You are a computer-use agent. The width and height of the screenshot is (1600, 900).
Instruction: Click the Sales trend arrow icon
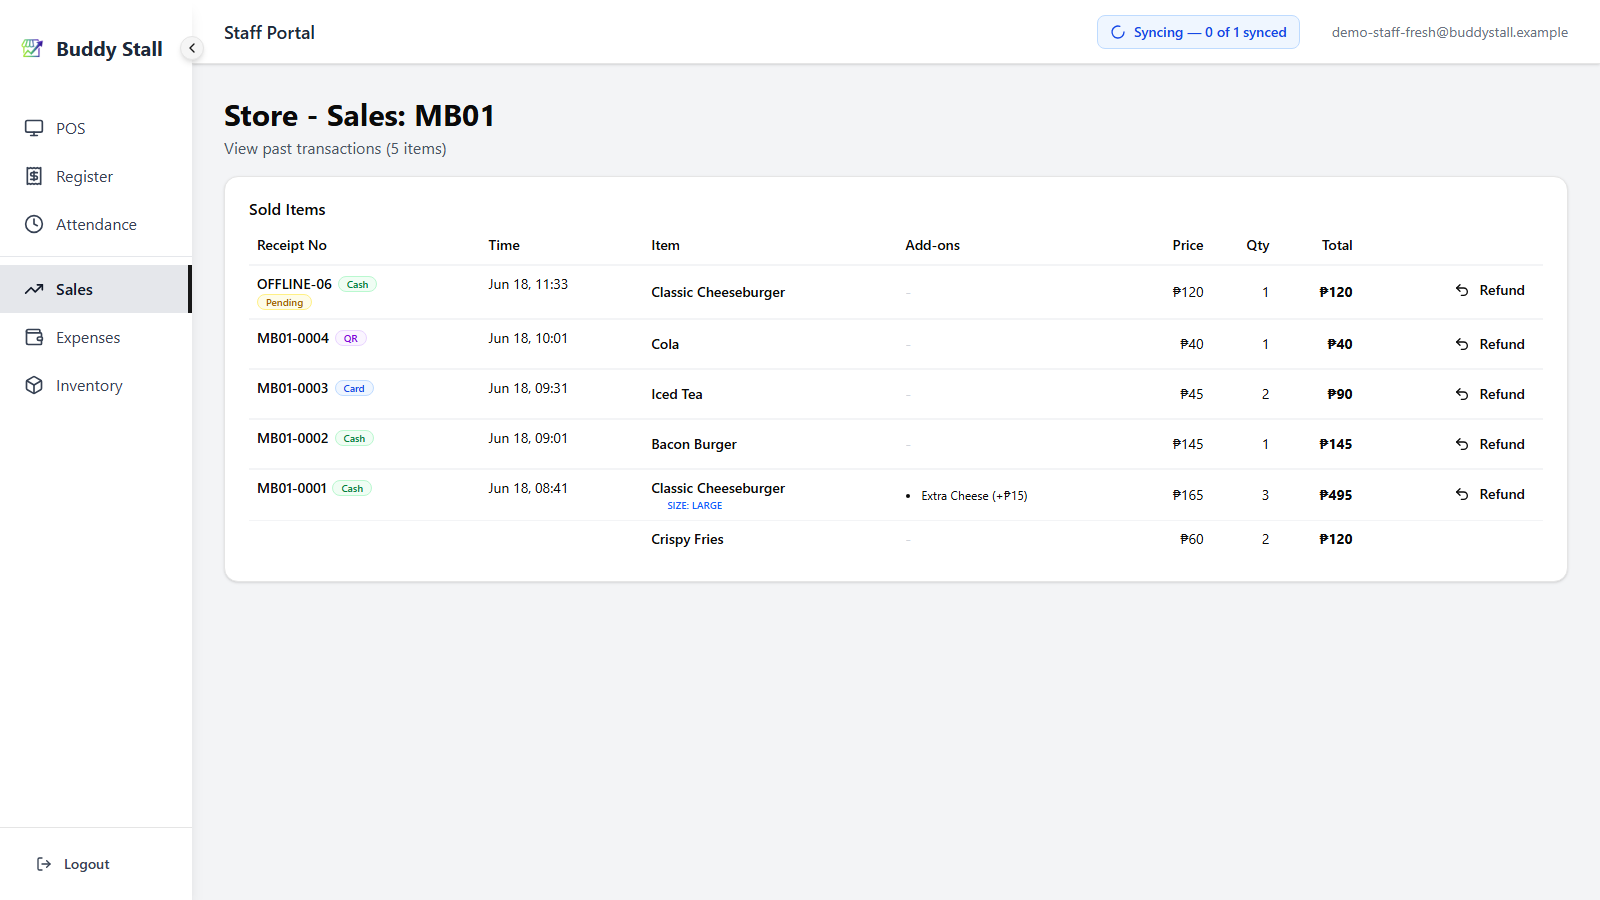[34, 289]
